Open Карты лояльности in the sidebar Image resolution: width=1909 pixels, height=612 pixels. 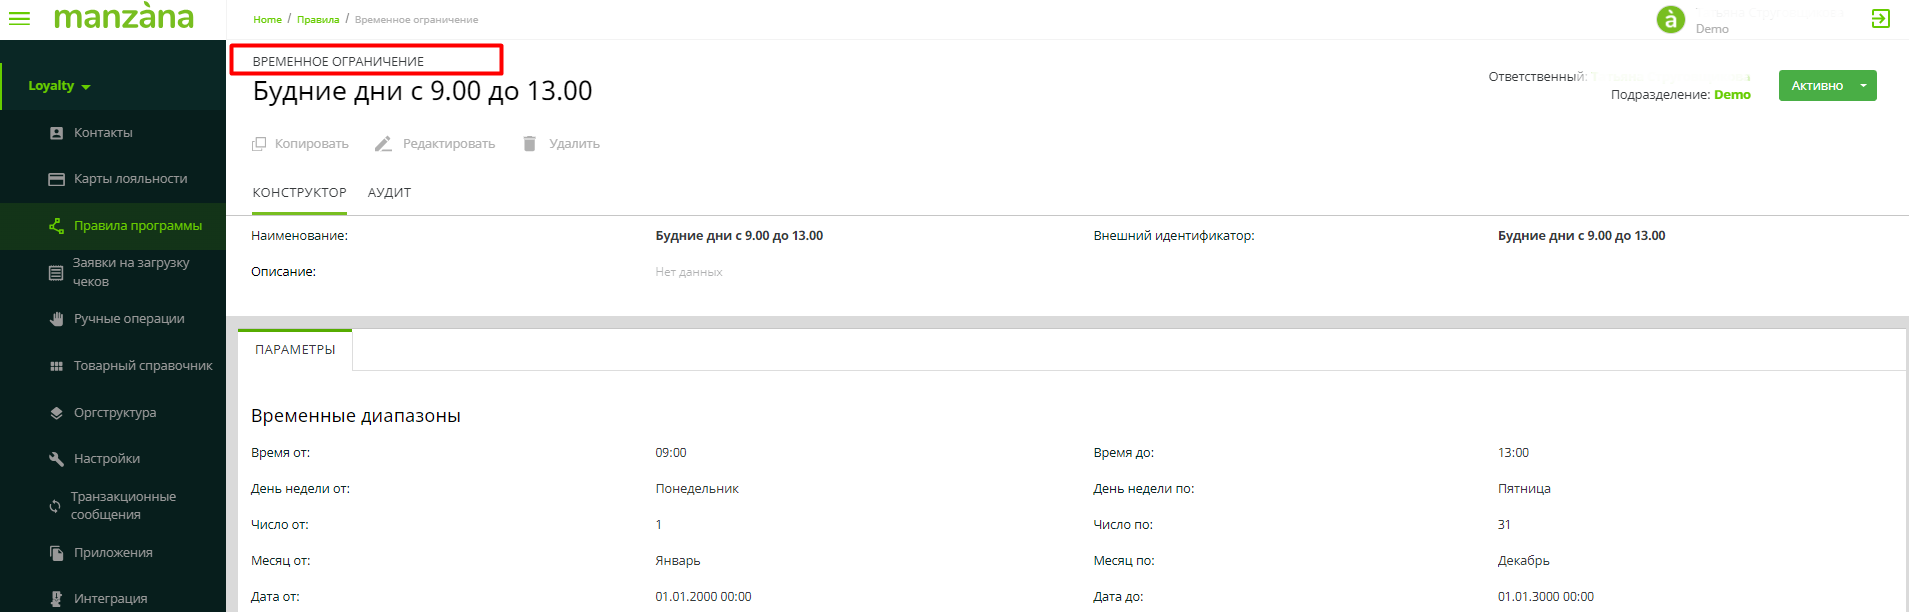point(130,179)
